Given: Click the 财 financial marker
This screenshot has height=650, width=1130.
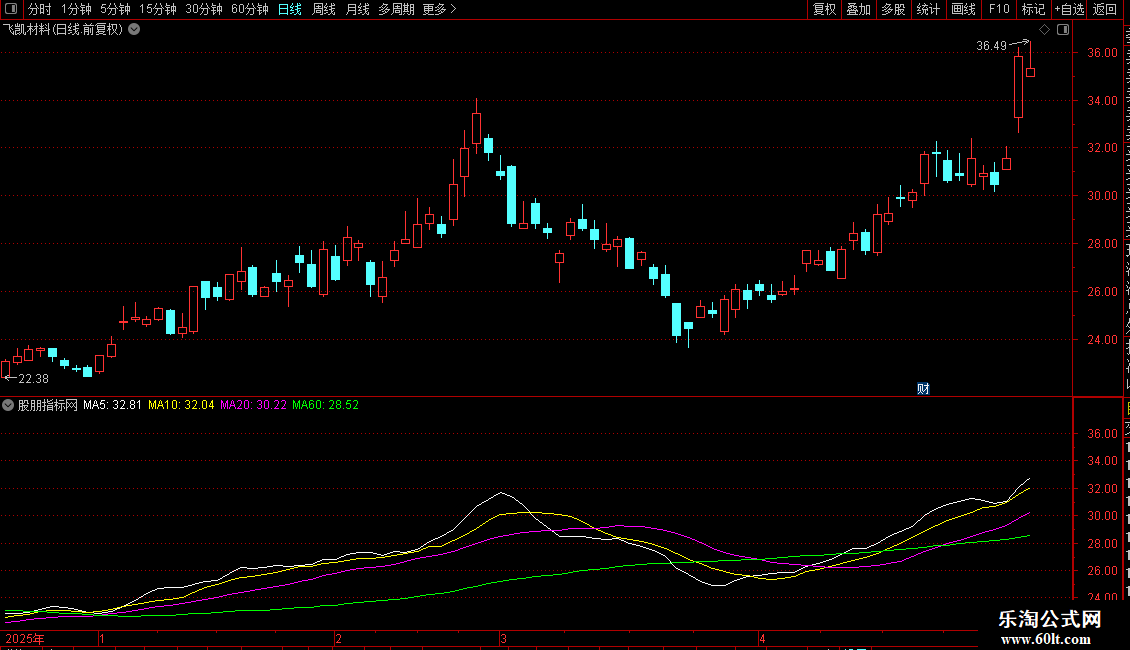Looking at the screenshot, I should tap(923, 388).
